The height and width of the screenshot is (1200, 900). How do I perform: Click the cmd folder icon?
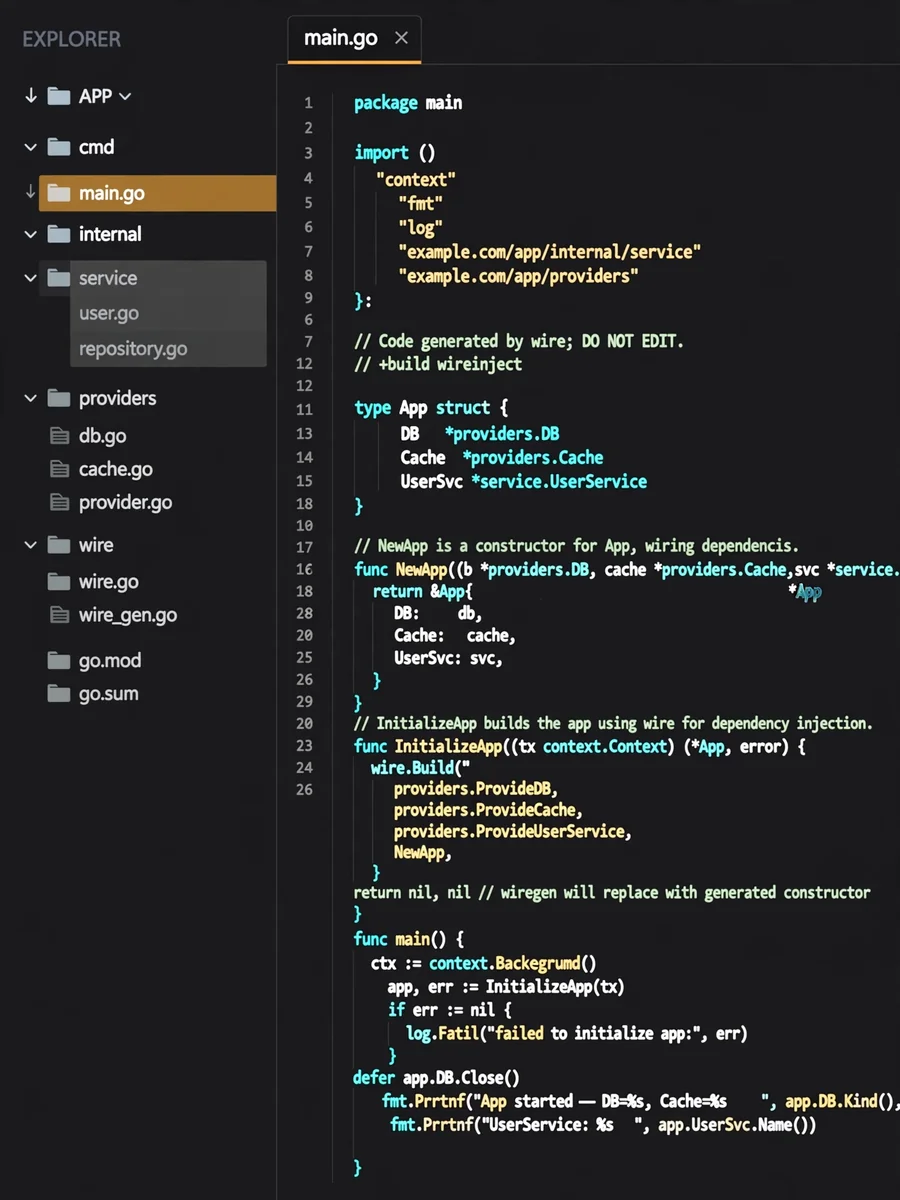(x=59, y=147)
